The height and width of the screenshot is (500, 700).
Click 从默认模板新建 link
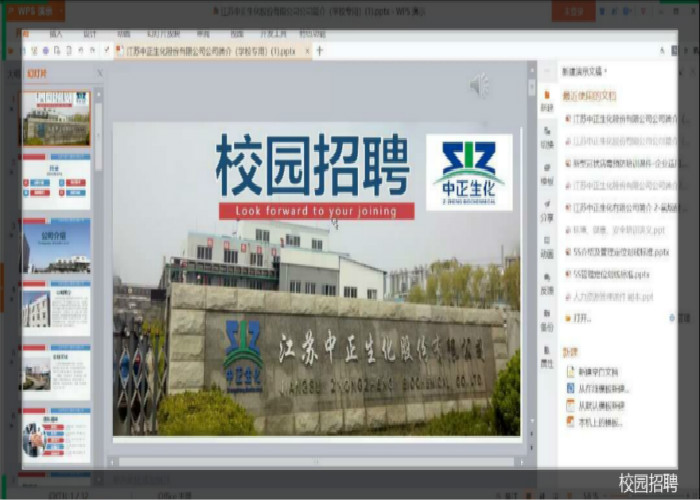click(x=601, y=406)
